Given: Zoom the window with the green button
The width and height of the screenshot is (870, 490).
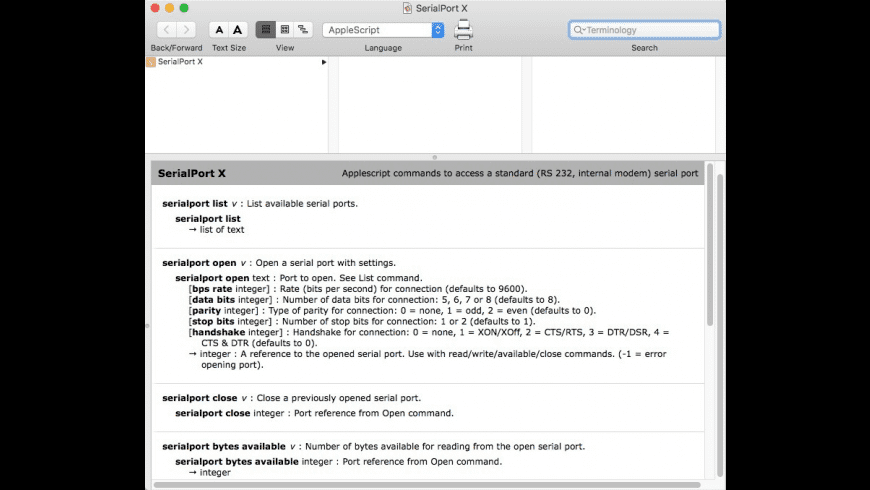Looking at the screenshot, I should point(184,8).
